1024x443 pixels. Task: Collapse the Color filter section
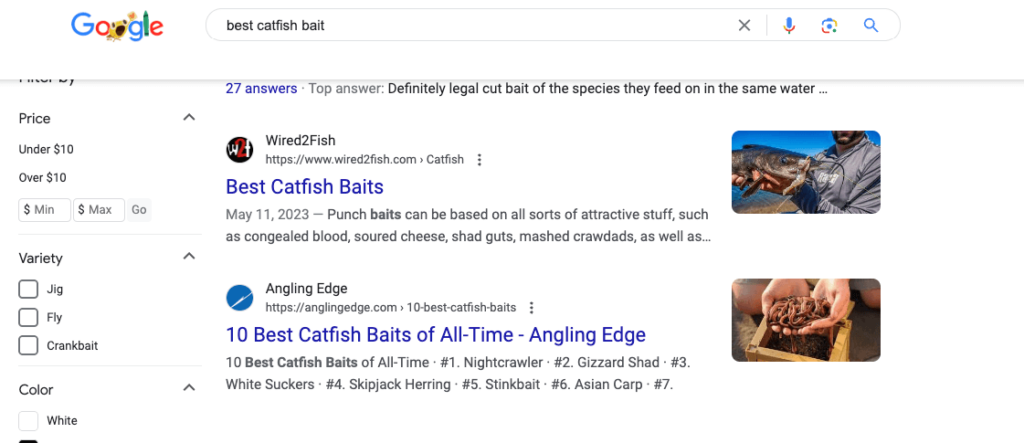click(x=189, y=389)
